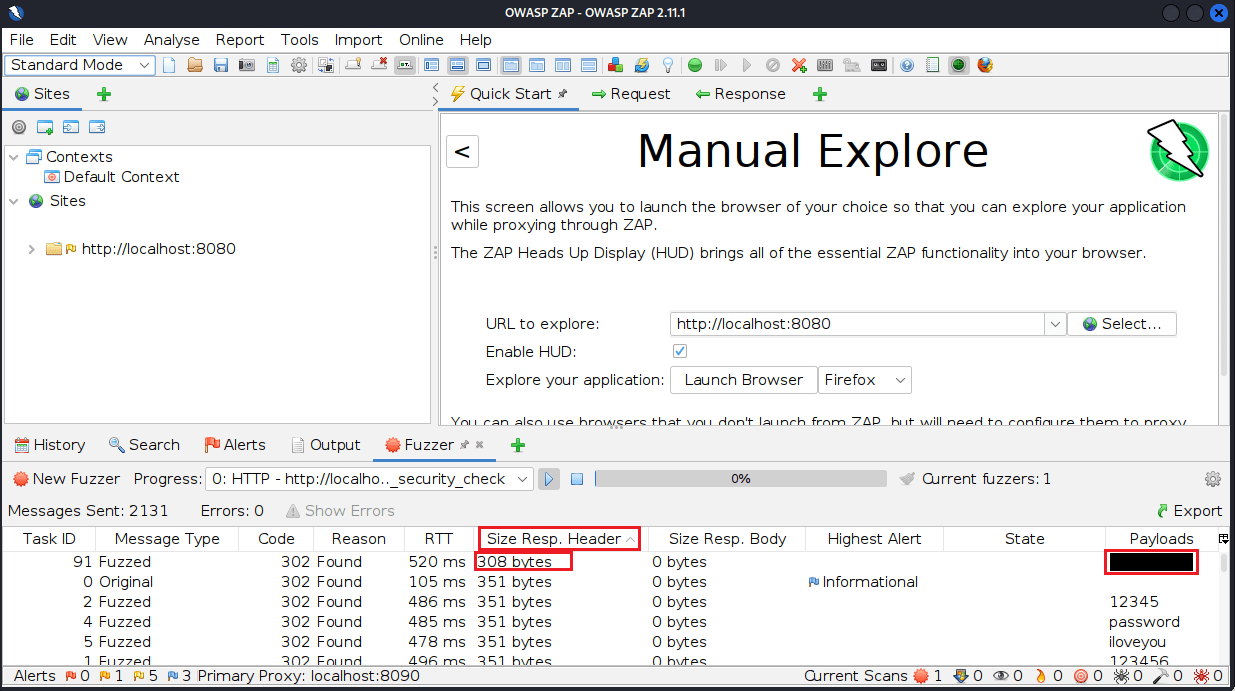Click the red blocks add-on marketplace icon

point(616,65)
